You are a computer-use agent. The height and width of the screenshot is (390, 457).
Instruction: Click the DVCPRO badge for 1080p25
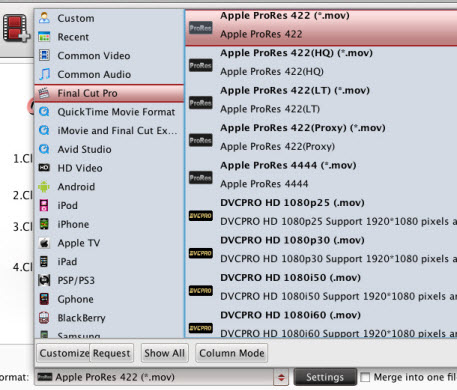click(x=201, y=216)
